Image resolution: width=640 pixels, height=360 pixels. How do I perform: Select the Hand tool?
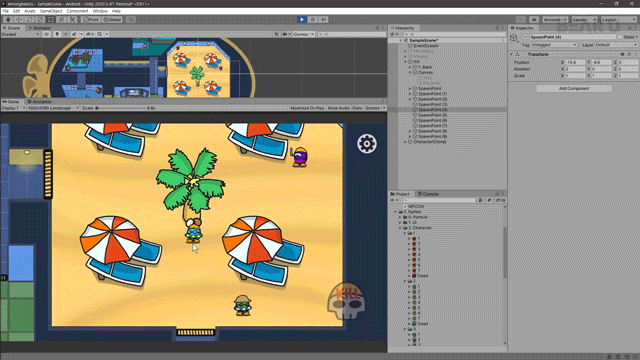(8, 19)
